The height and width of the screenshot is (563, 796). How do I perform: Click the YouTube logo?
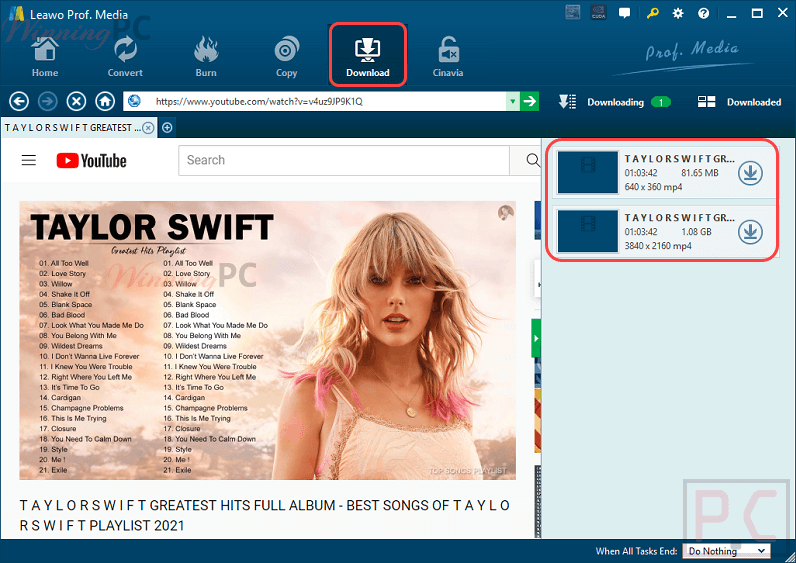tap(91, 160)
